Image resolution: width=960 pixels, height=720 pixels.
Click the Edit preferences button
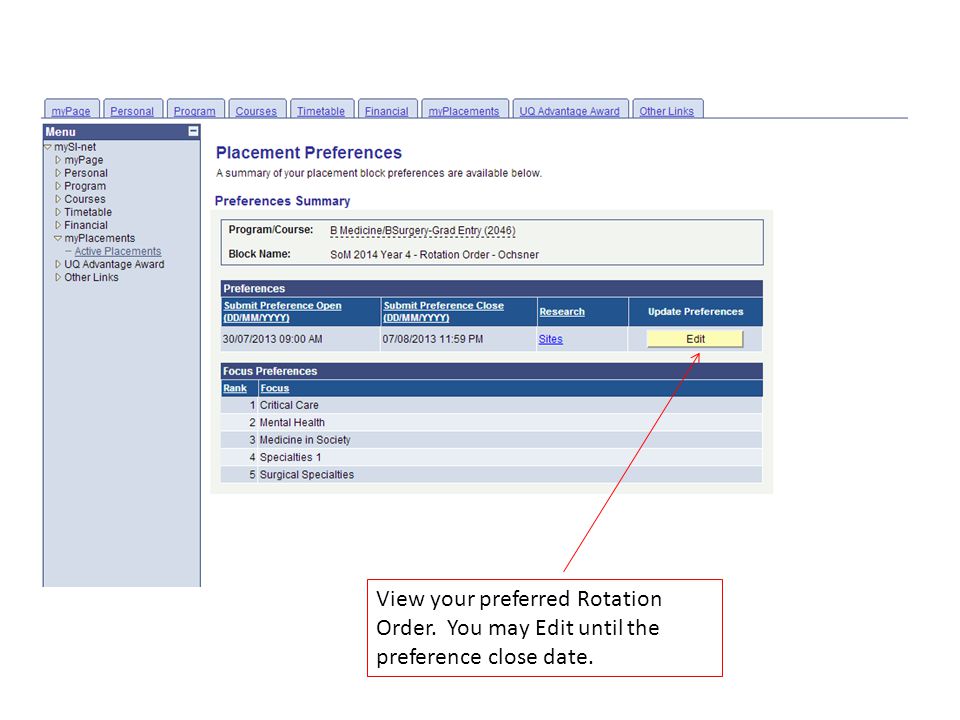point(696,339)
